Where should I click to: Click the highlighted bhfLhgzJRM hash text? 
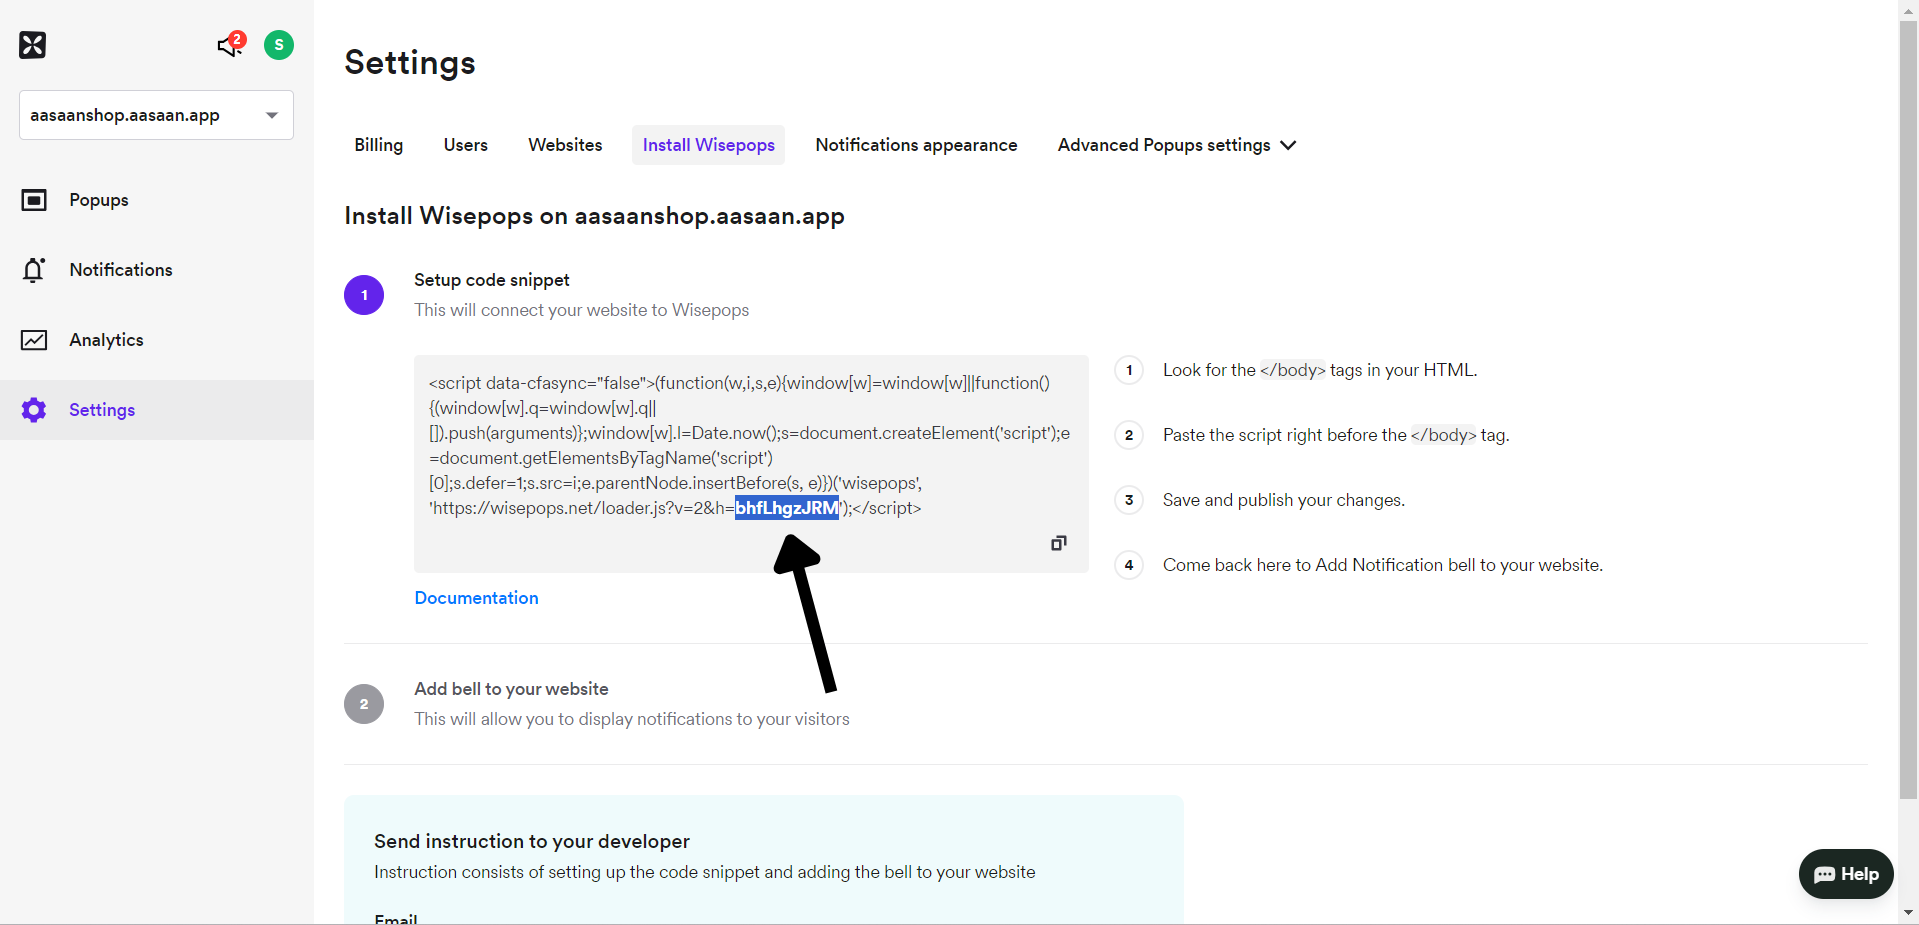[x=787, y=508]
